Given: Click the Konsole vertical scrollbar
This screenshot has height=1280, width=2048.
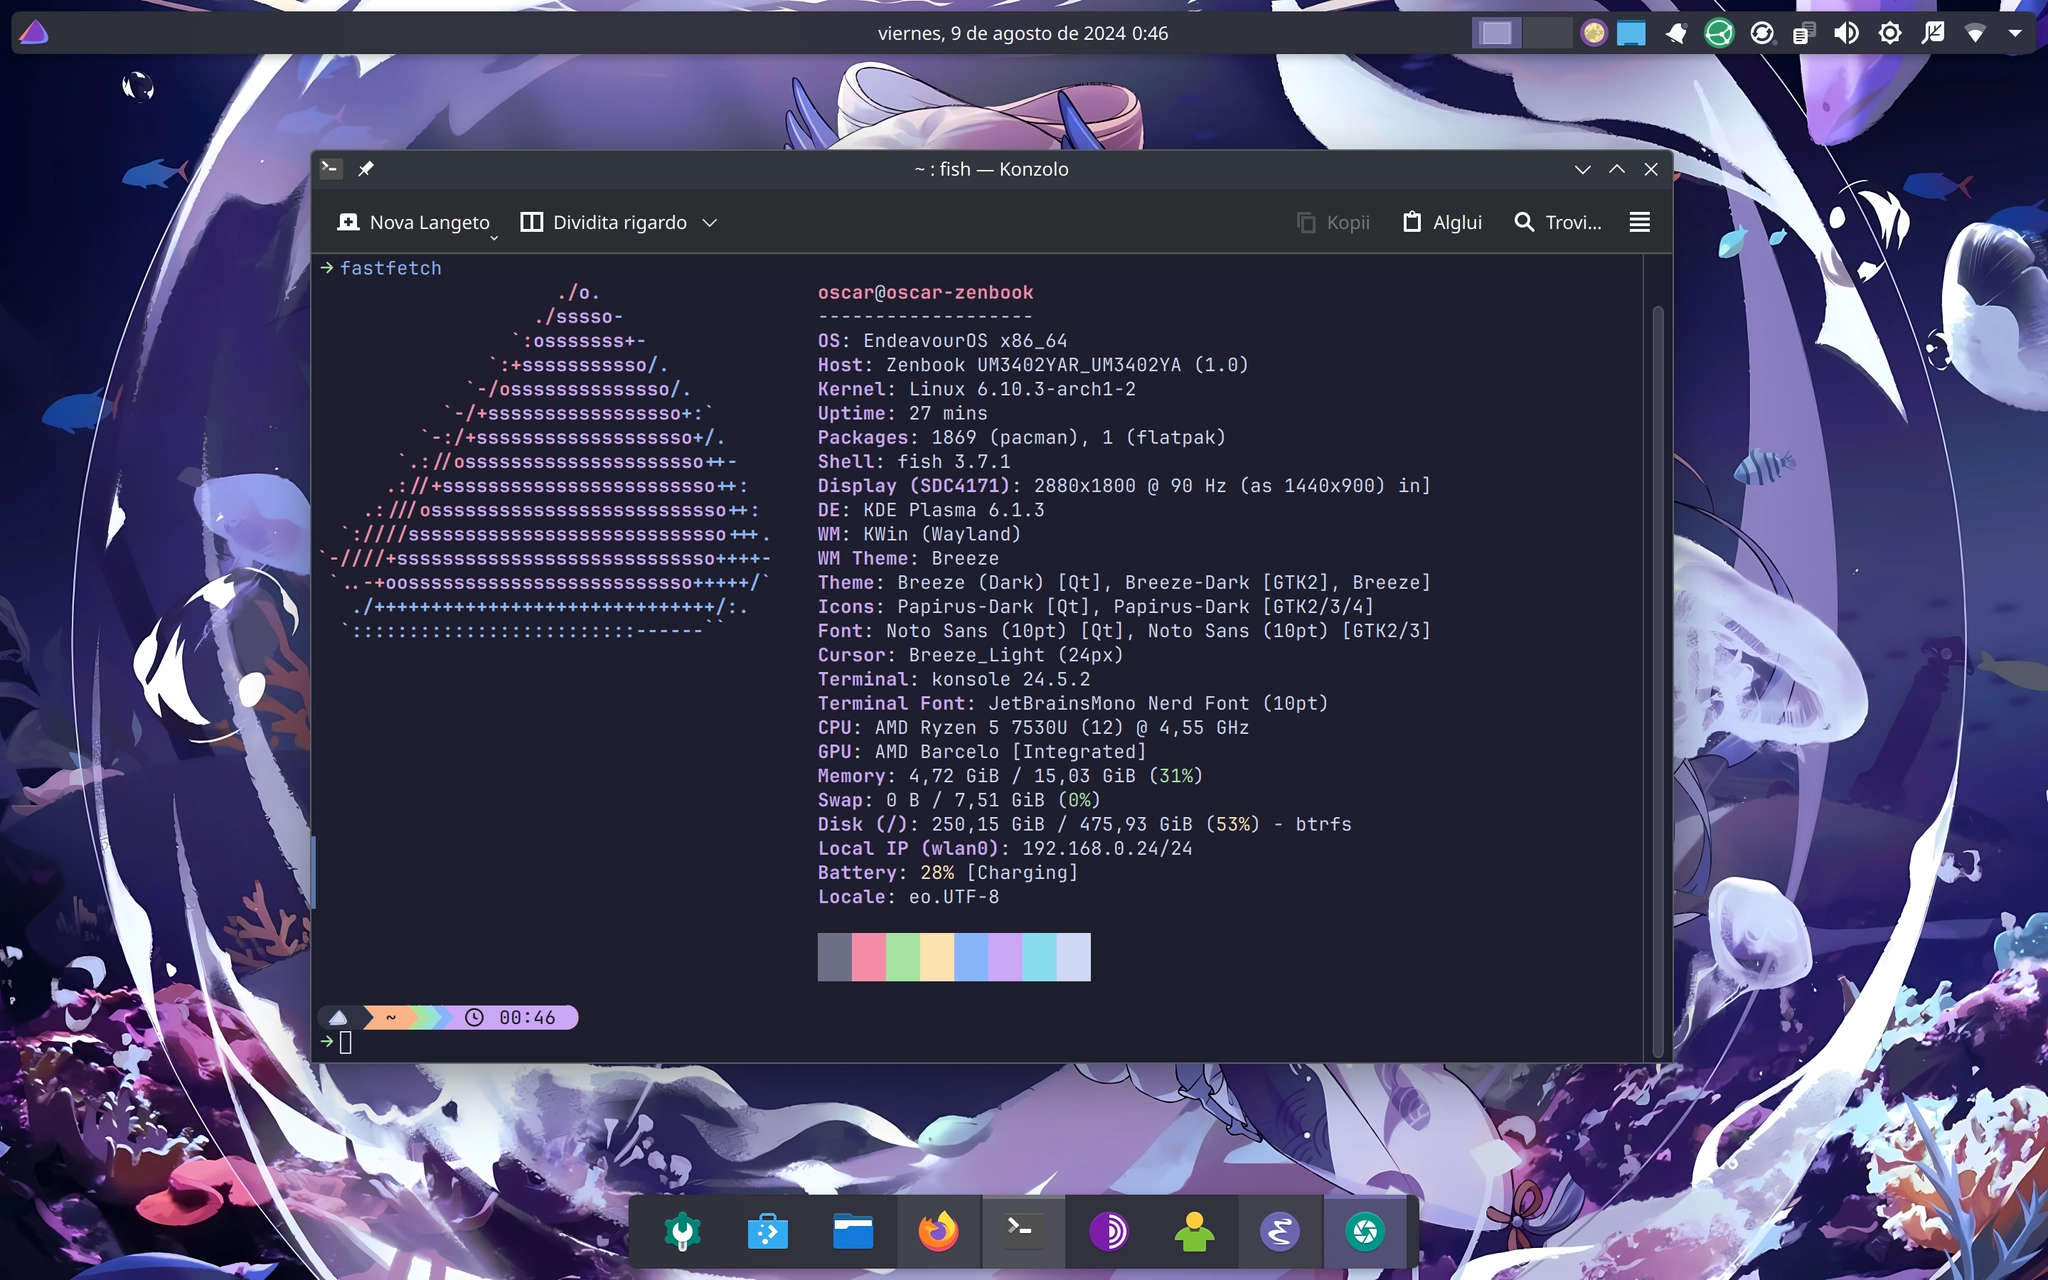Looking at the screenshot, I should [x=1657, y=680].
